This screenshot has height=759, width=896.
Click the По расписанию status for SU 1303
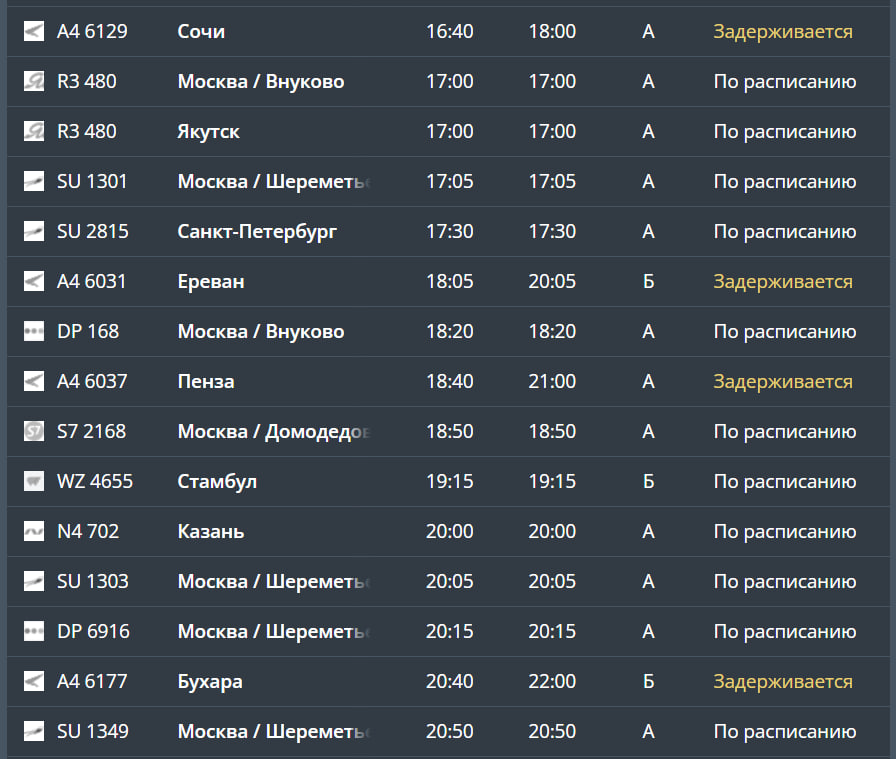click(x=784, y=582)
